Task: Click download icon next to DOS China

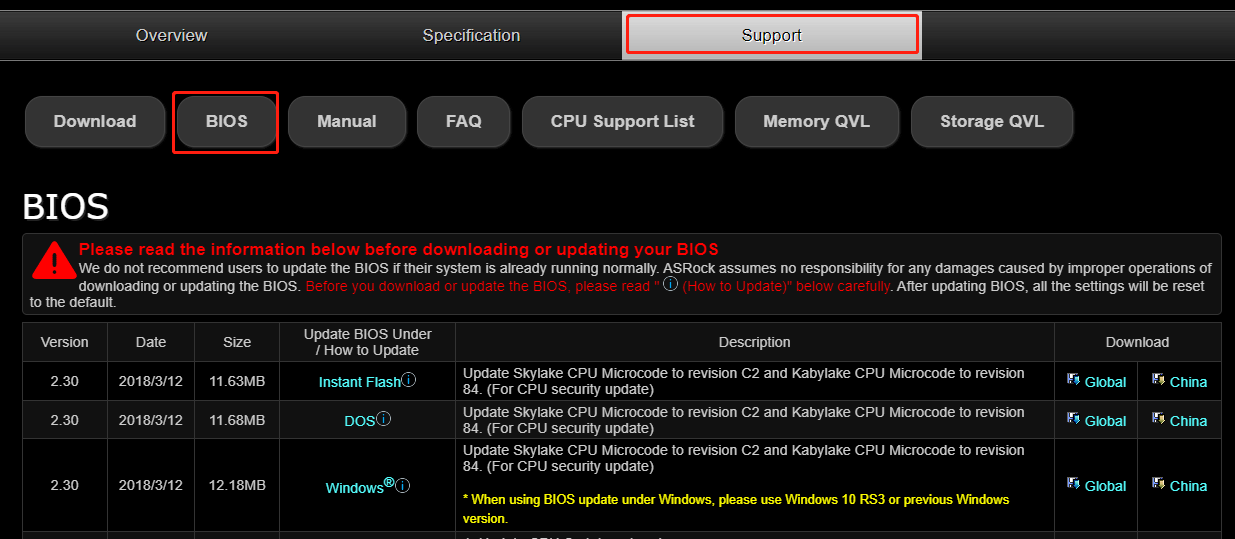Action: [1159, 419]
